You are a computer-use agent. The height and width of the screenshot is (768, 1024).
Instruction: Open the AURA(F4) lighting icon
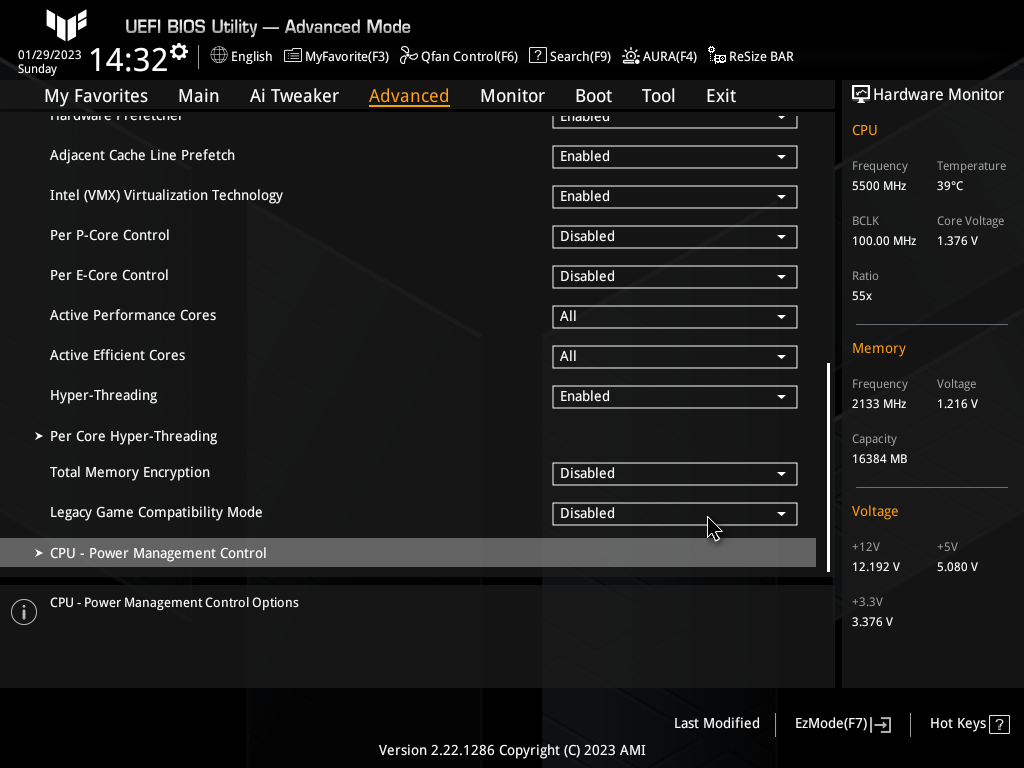631,56
